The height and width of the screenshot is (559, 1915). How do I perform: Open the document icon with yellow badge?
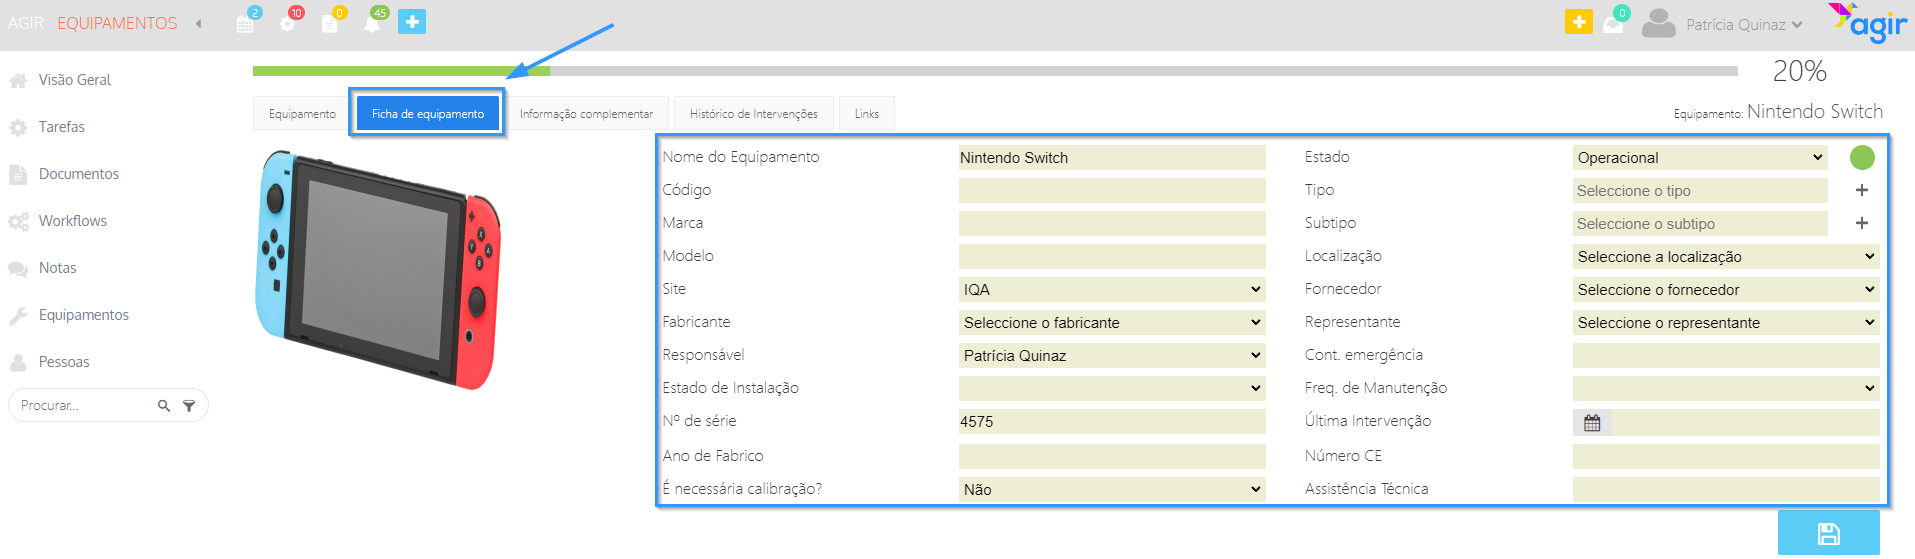[x=329, y=23]
